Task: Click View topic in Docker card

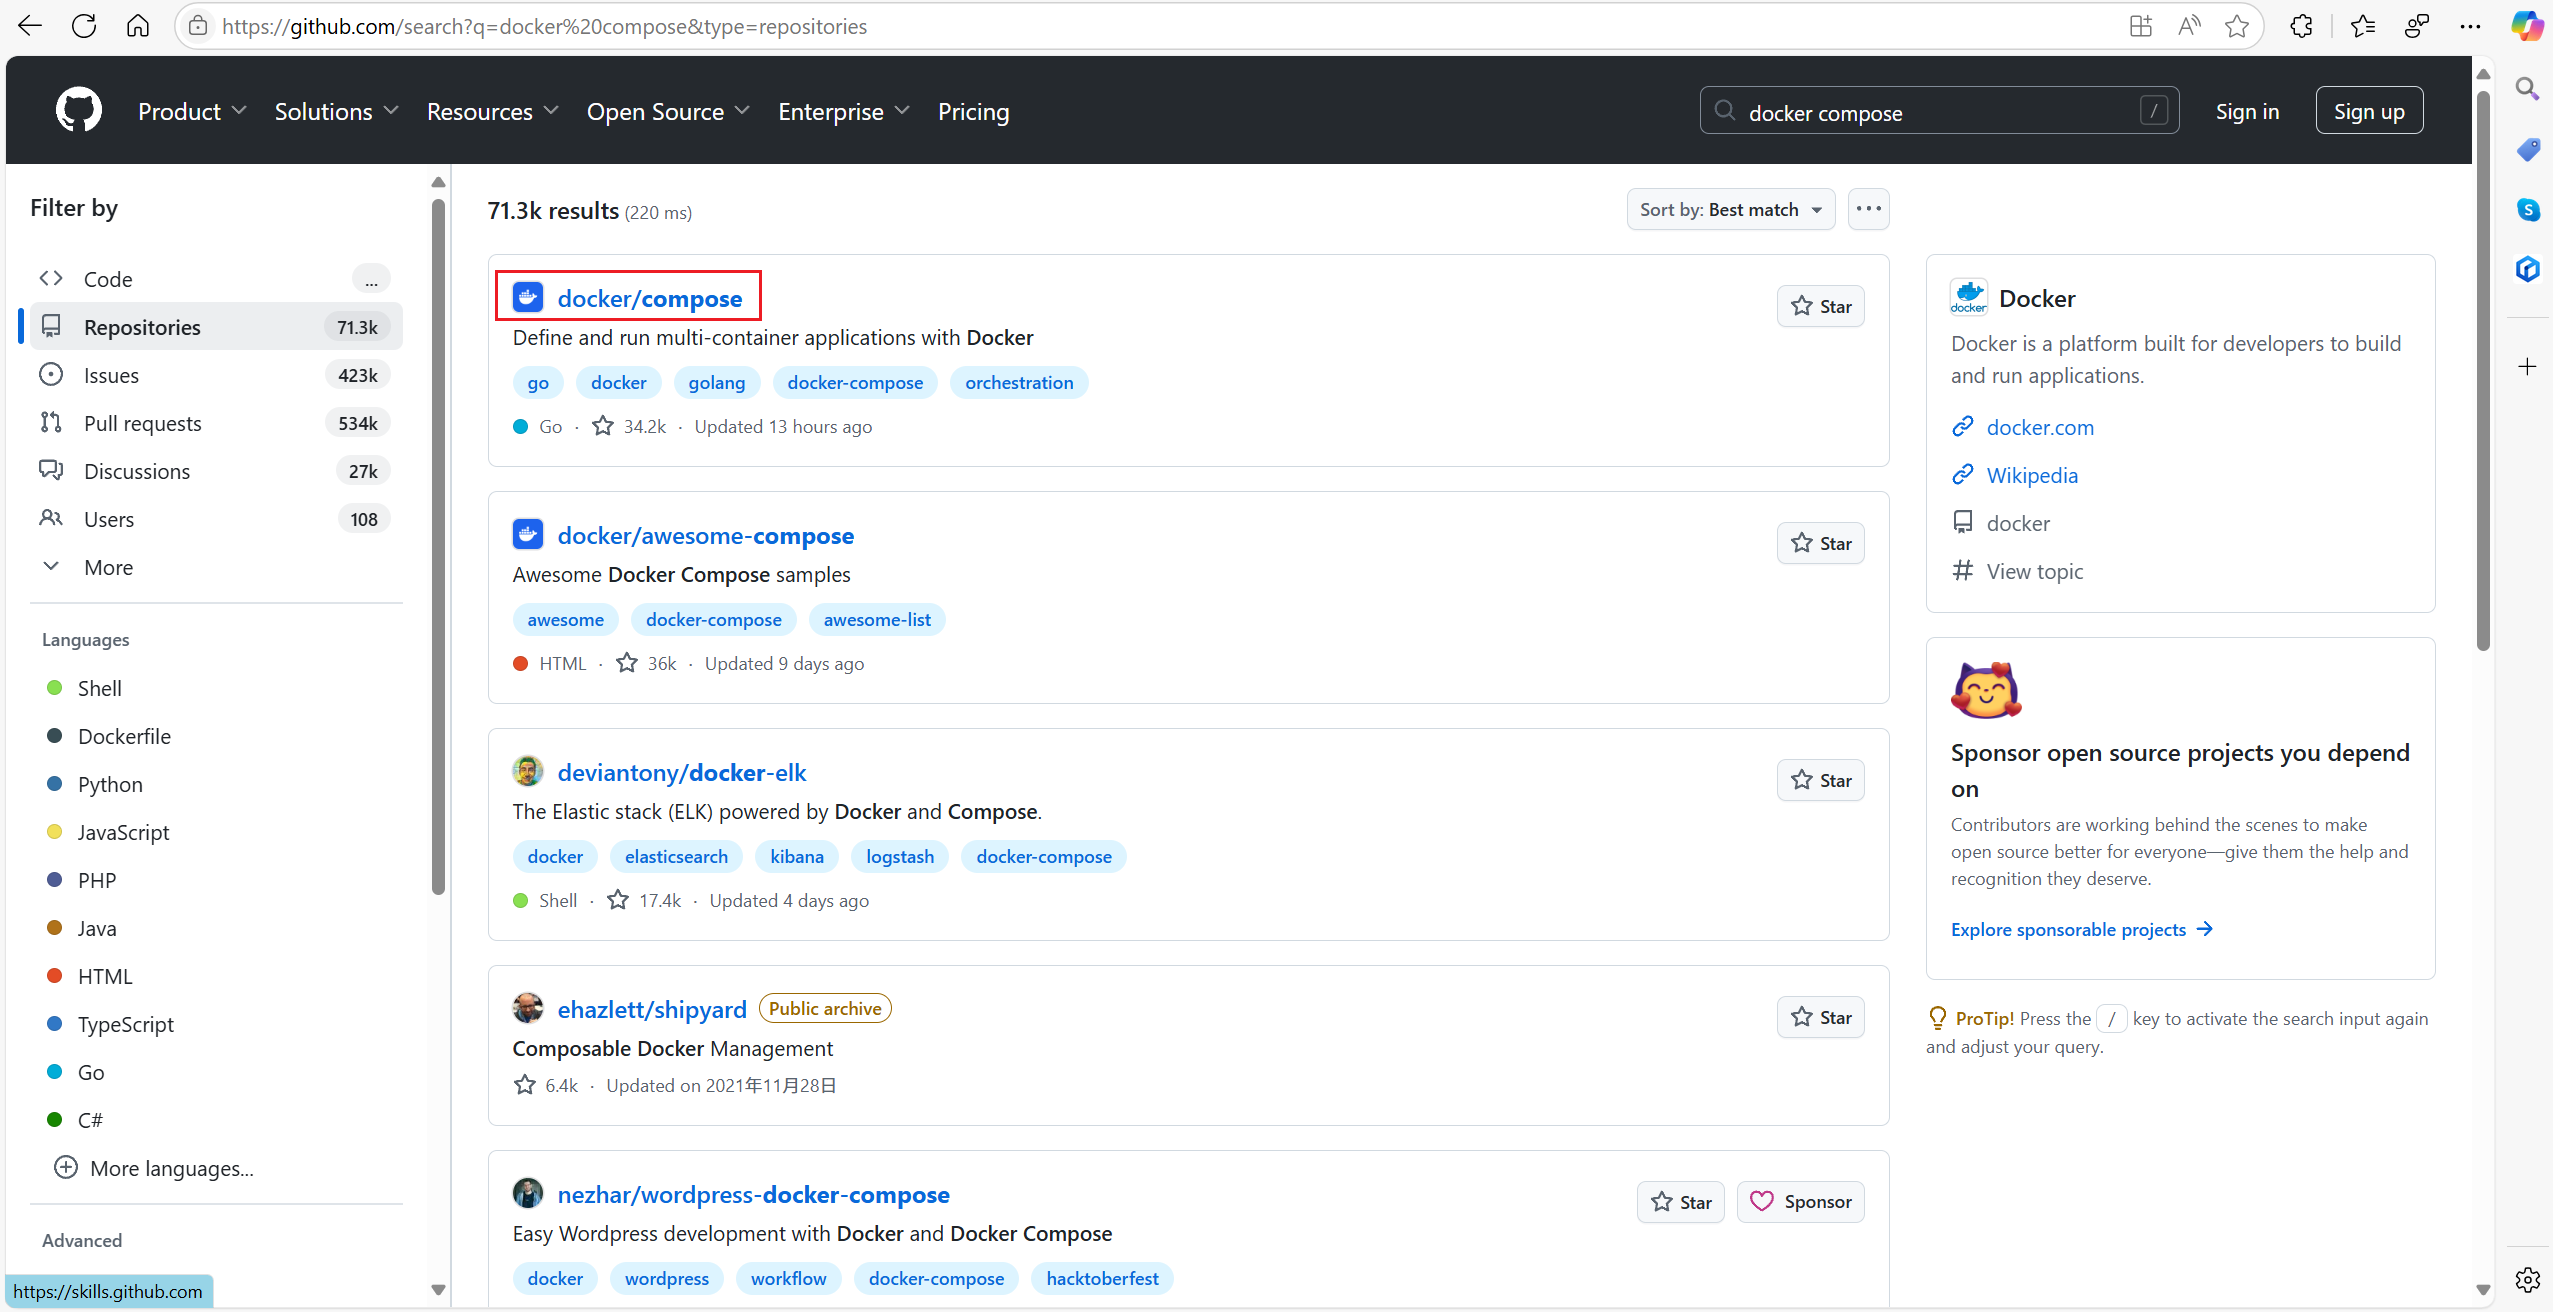Action: (x=2034, y=571)
